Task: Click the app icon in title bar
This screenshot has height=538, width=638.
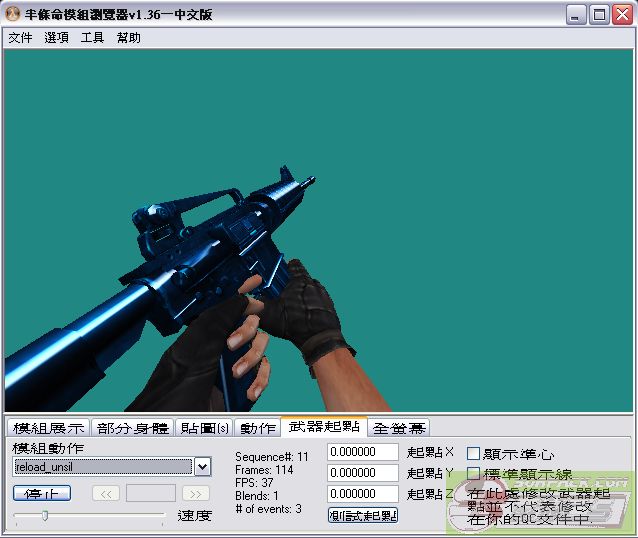Action: [x=12, y=14]
